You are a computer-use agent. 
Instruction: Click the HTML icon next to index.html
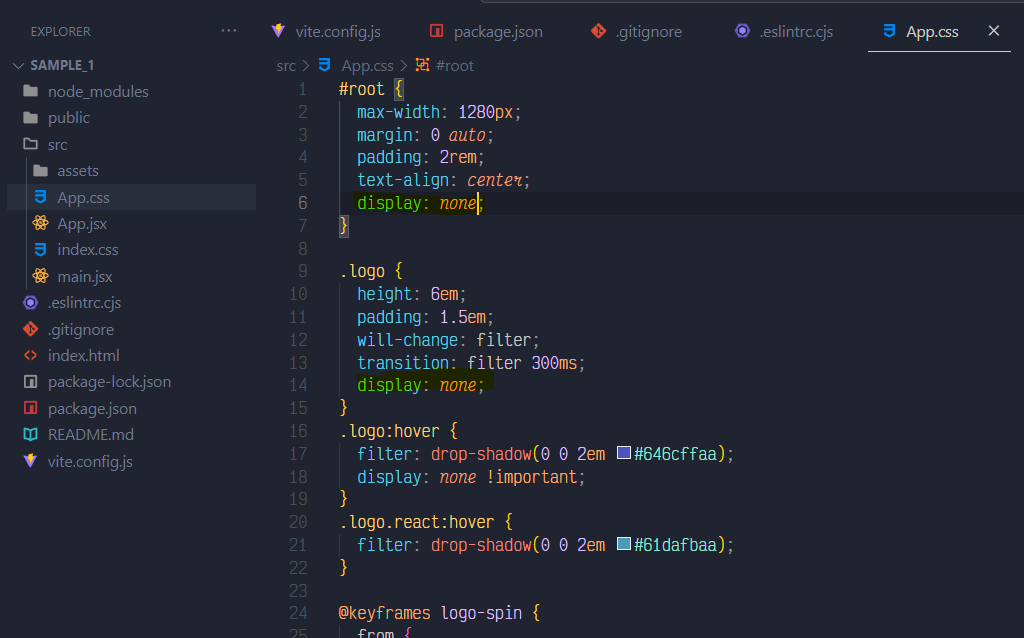[30, 355]
